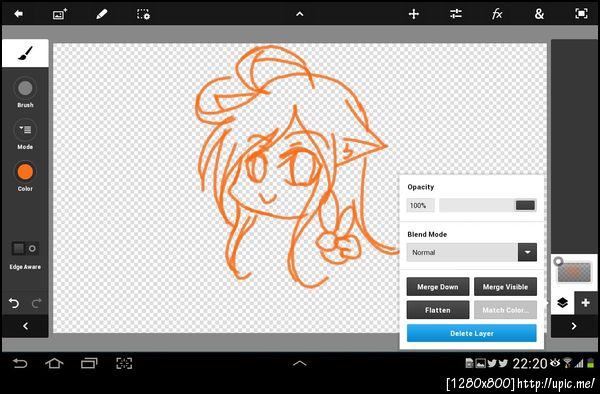Tap the Android home button

point(54,363)
